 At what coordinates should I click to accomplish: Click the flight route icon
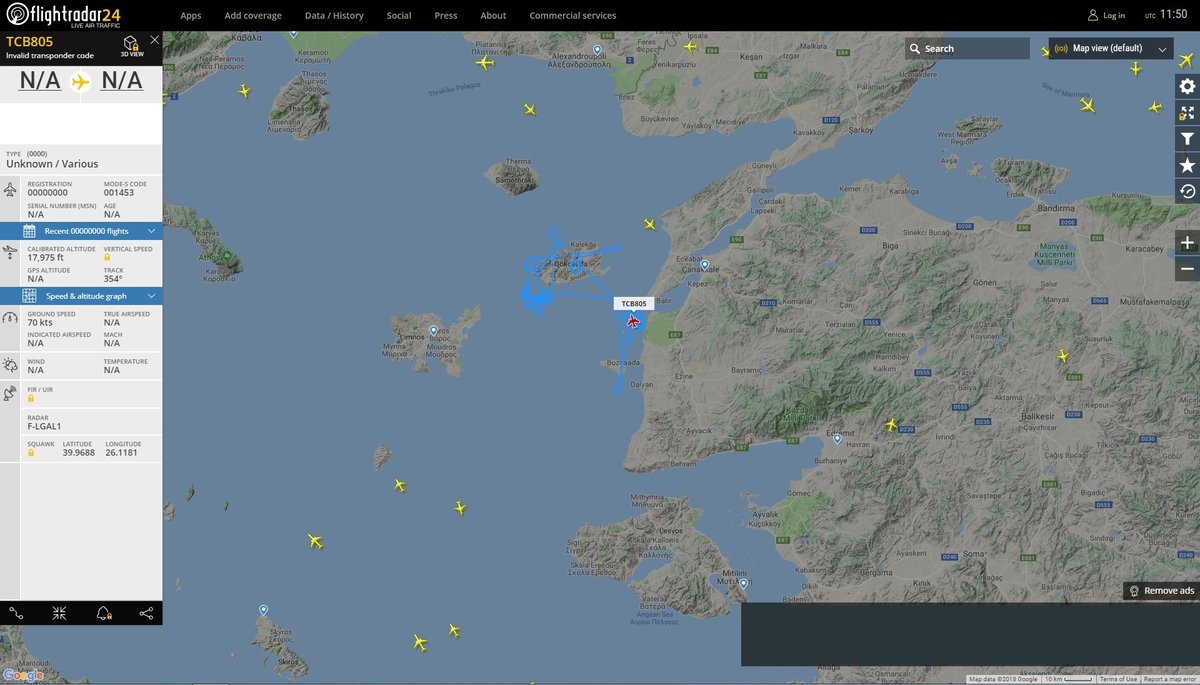[x=17, y=613]
